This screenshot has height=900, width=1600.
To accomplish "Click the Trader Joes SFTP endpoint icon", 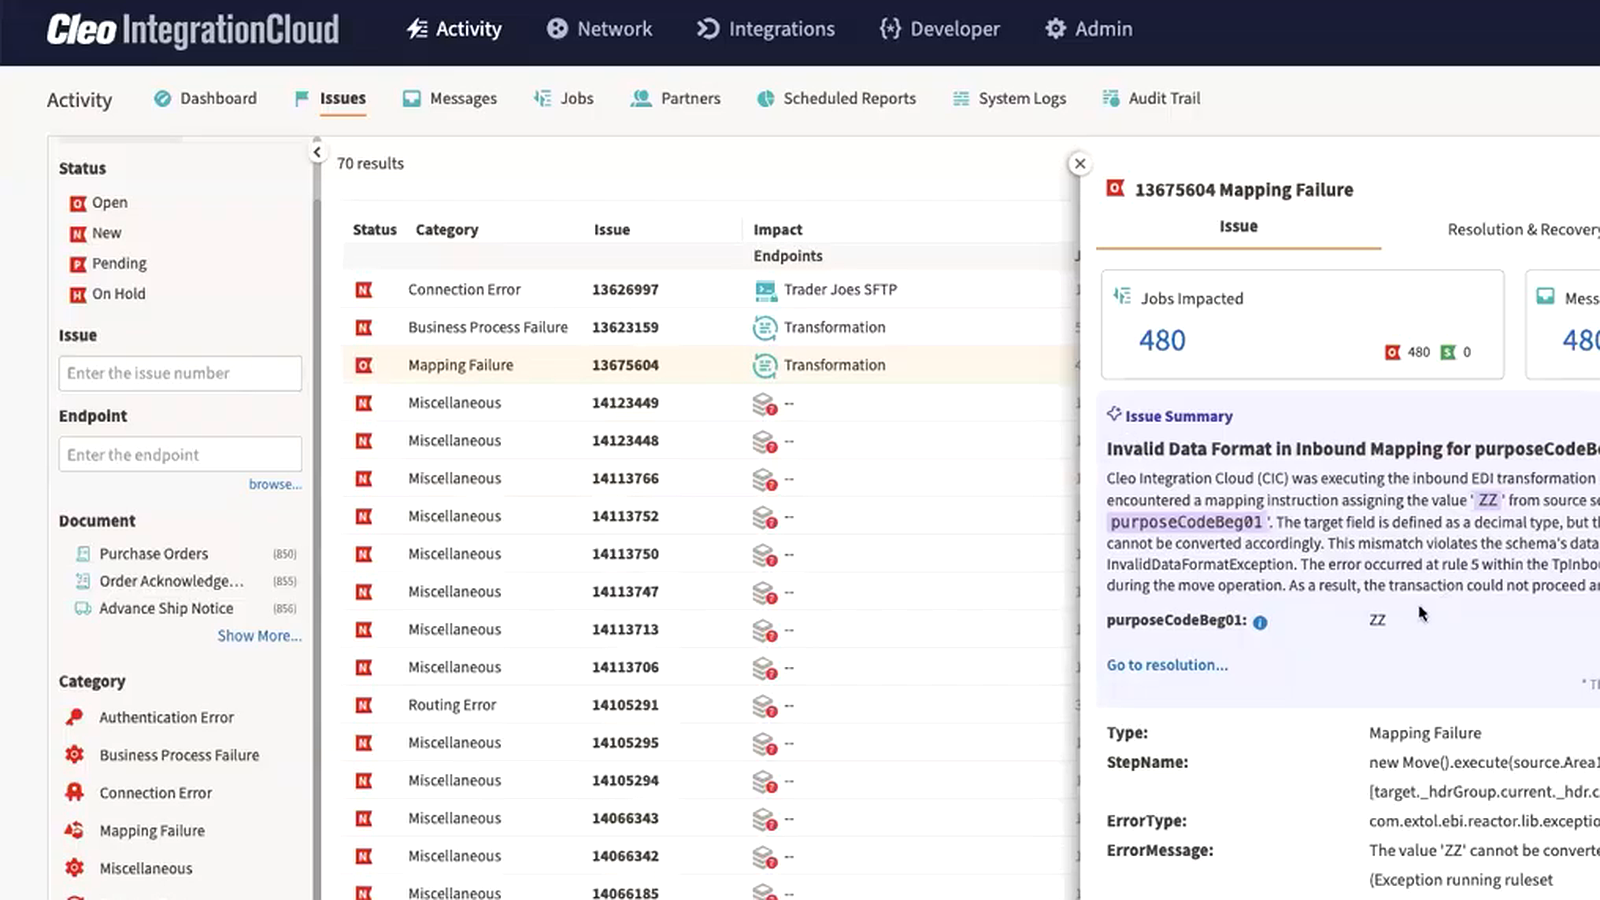I will (765, 290).
